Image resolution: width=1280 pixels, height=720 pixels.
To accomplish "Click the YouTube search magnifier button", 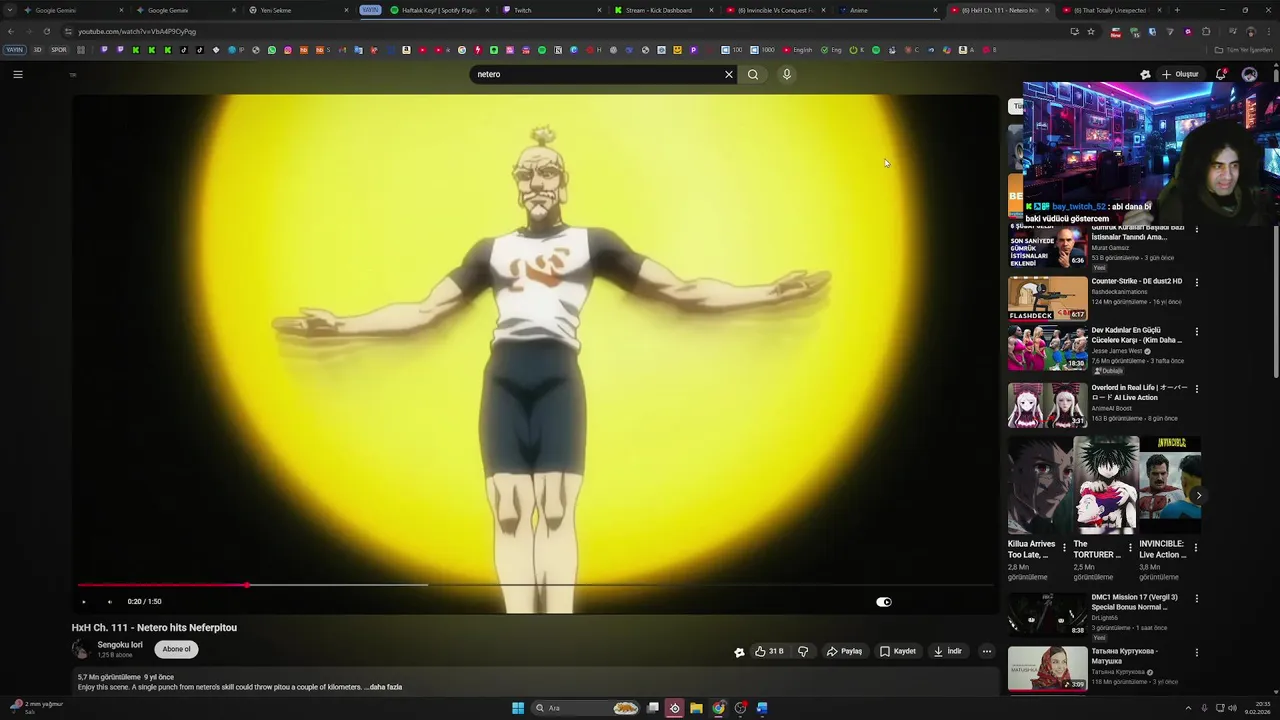I will point(753,74).
